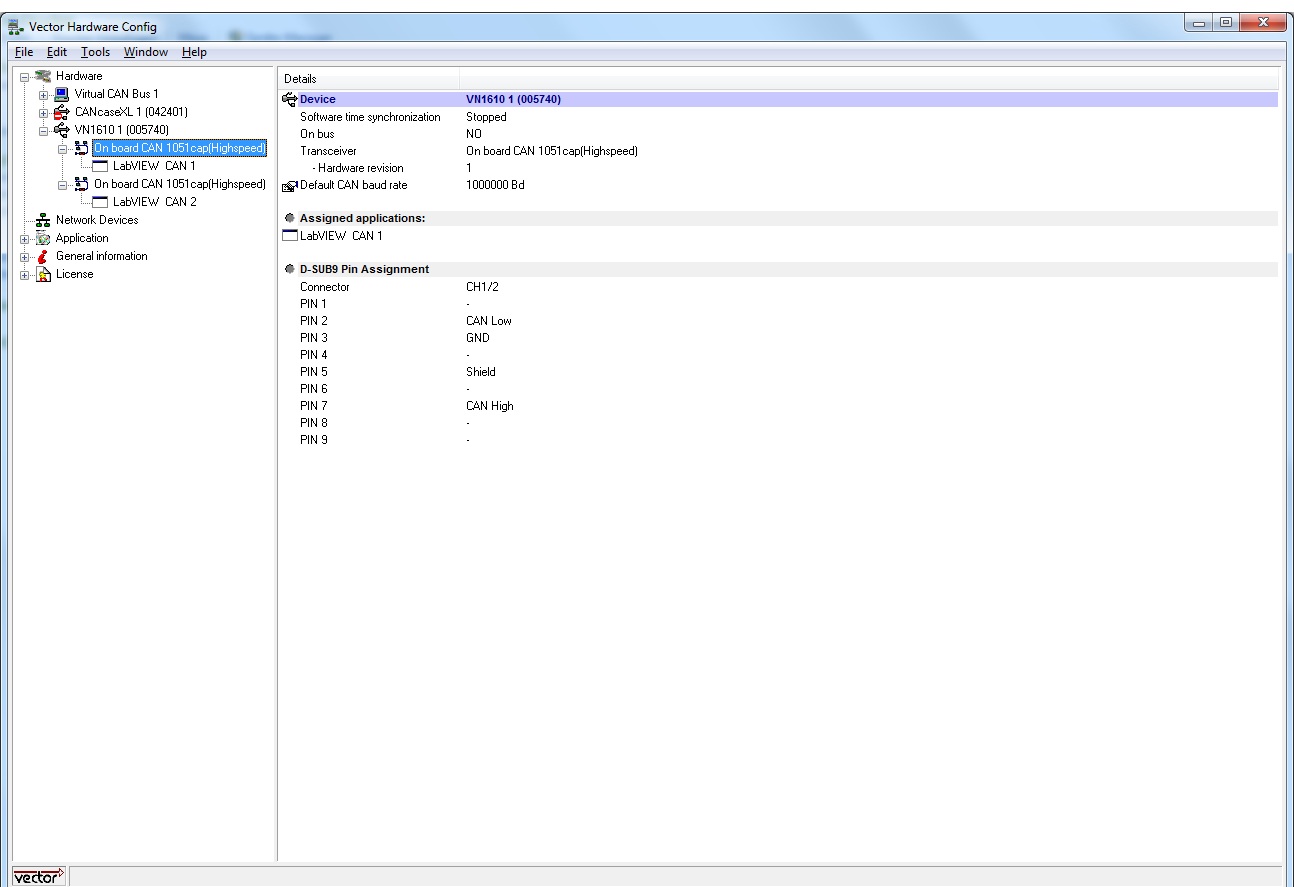This screenshot has width=1294, height=887.
Task: Click the PIN 5 Shield value
Action: click(x=481, y=372)
